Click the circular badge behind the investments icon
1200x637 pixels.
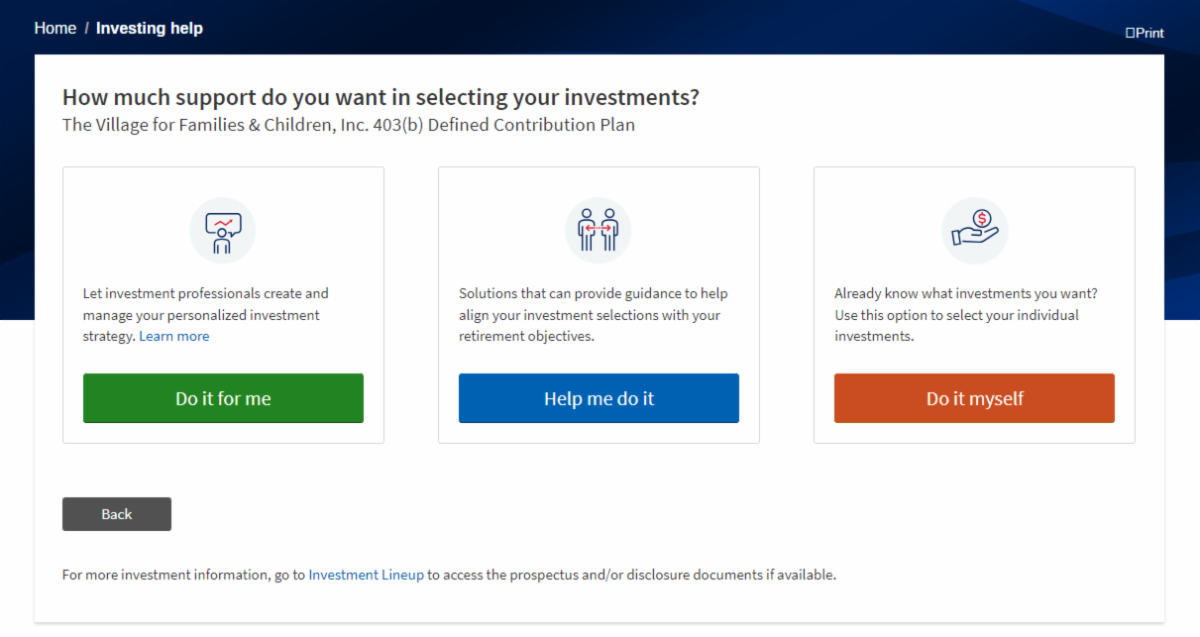pyautogui.click(x=974, y=230)
